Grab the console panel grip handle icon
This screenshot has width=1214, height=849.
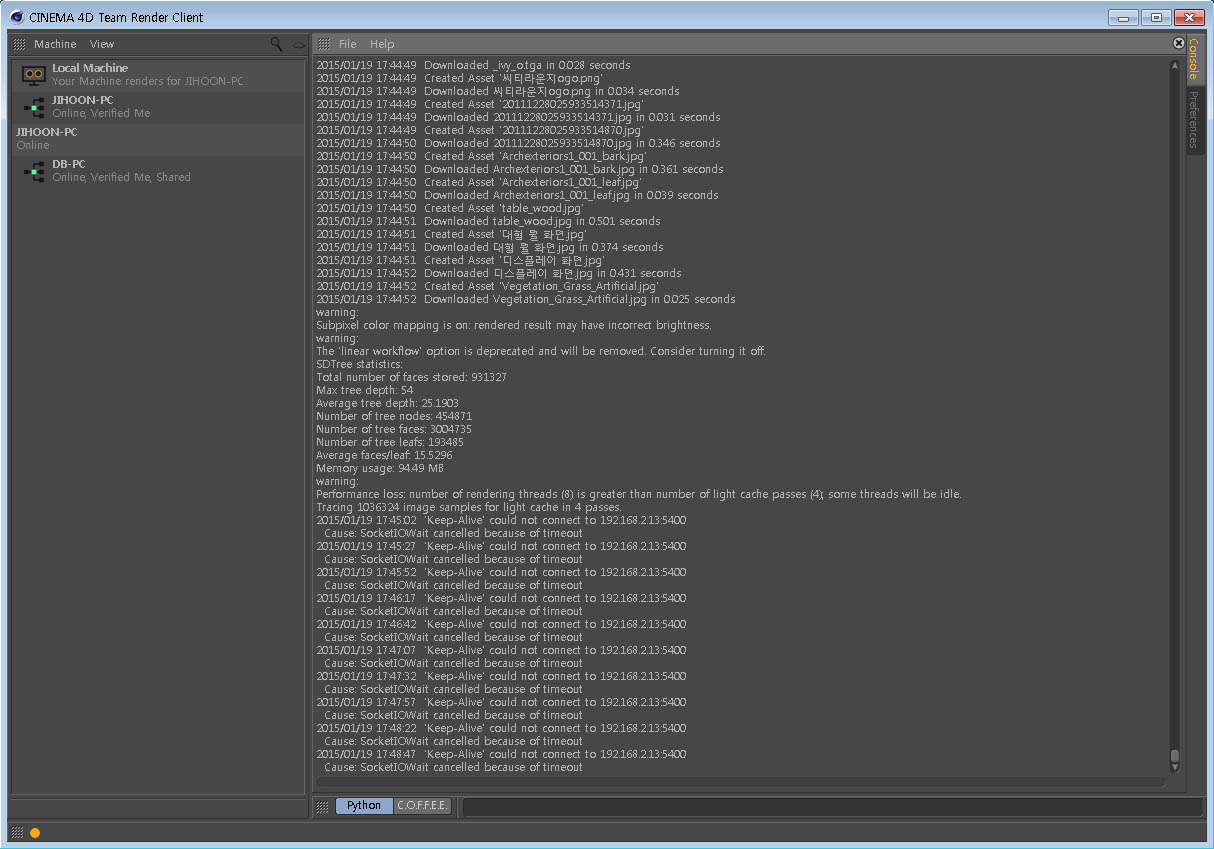point(324,44)
